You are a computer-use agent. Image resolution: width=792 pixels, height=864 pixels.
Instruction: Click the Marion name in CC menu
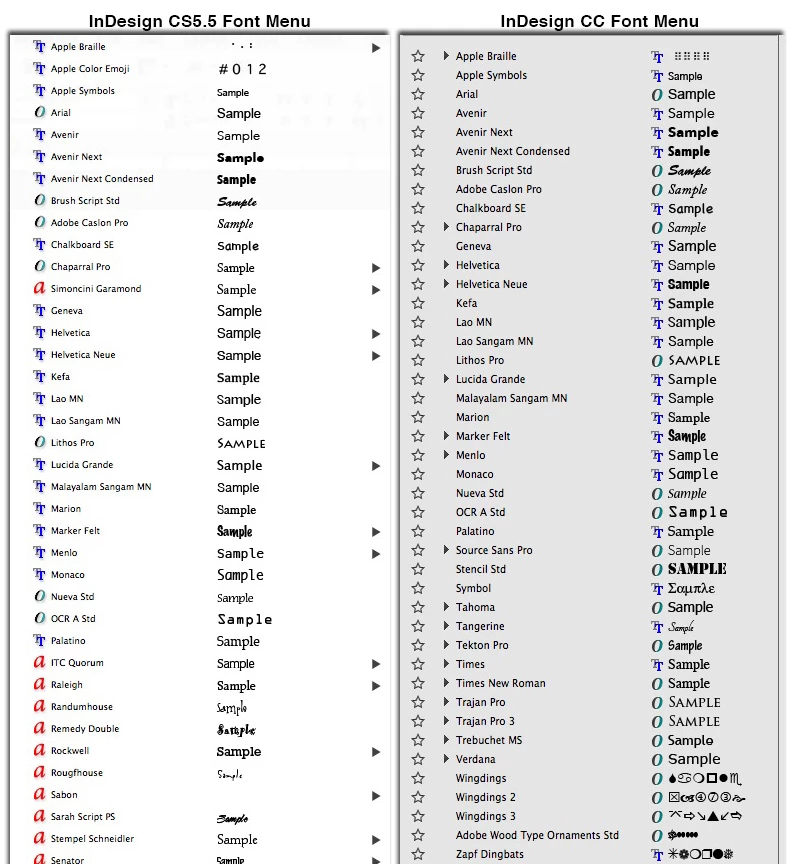(x=472, y=417)
